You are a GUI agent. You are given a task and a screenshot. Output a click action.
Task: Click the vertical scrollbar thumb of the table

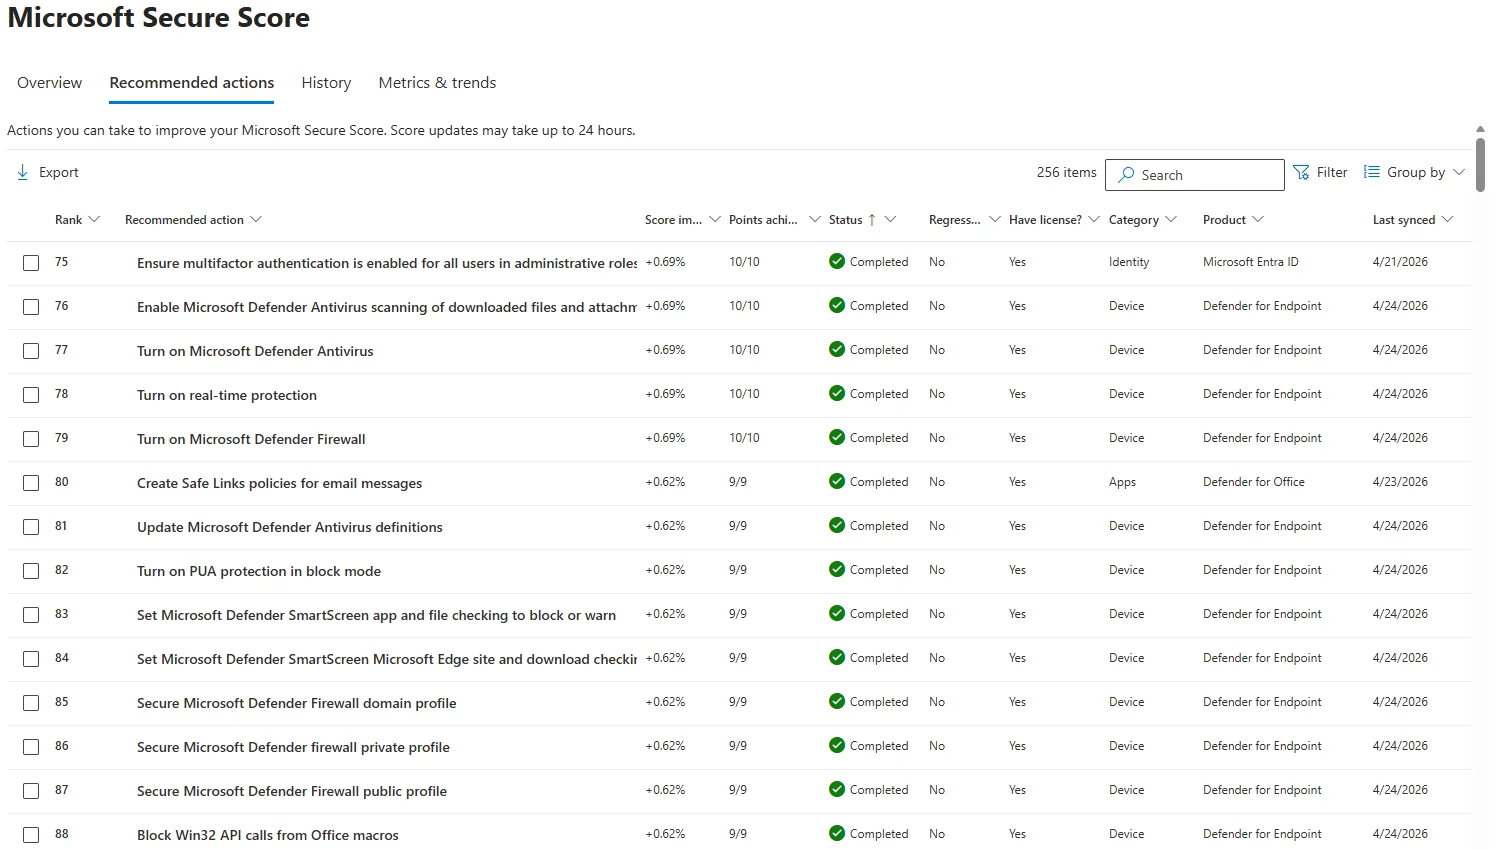click(1480, 164)
